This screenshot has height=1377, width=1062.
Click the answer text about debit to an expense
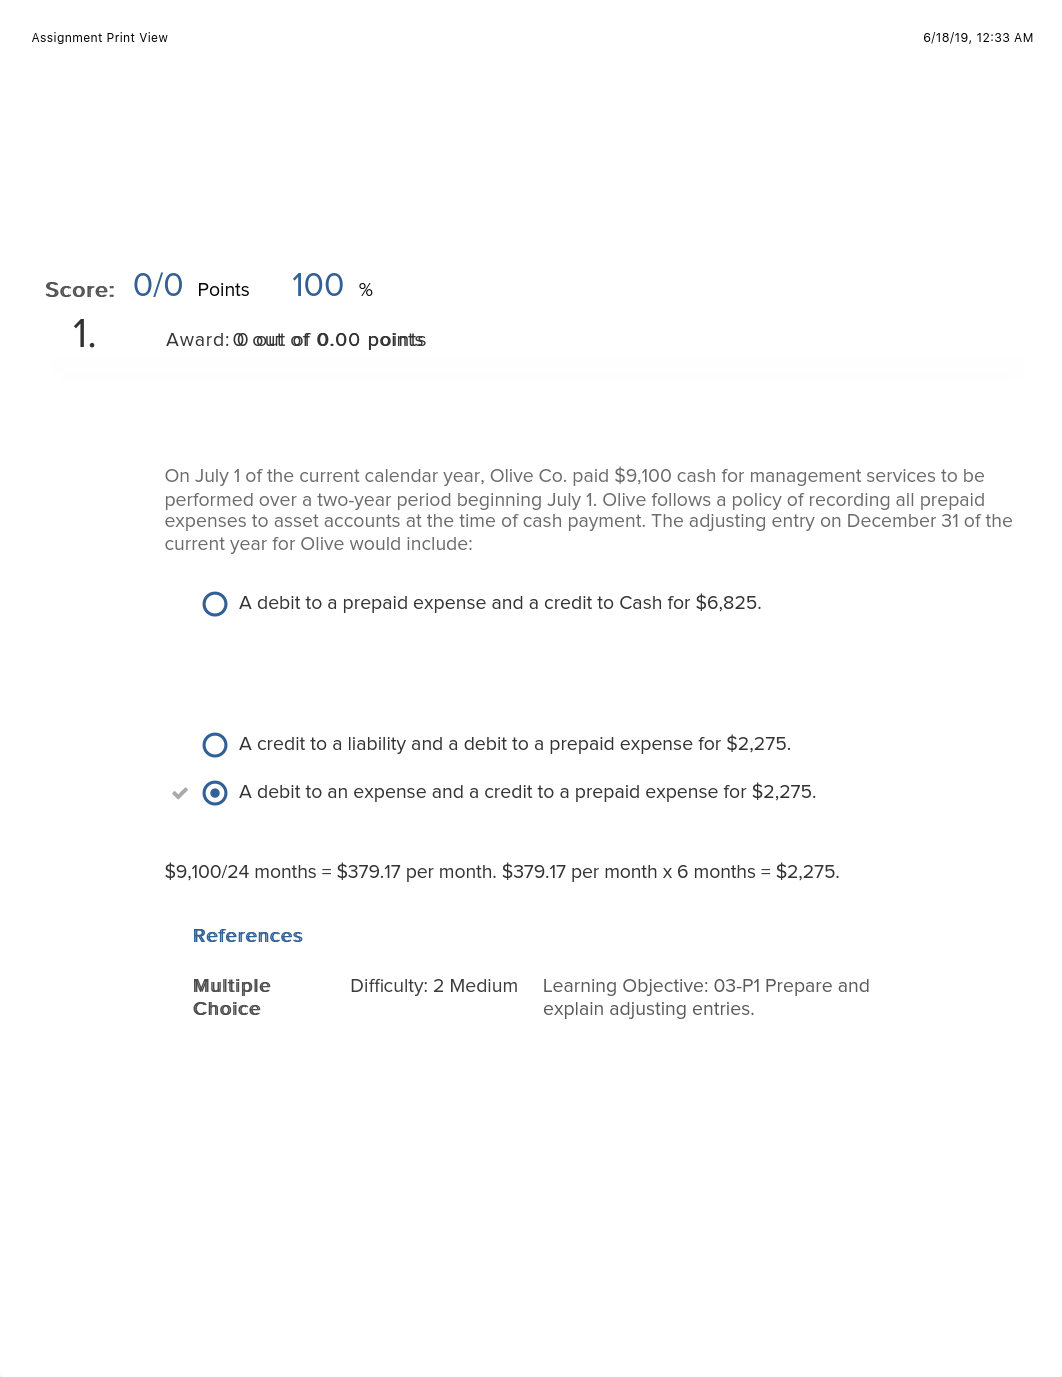(x=527, y=792)
